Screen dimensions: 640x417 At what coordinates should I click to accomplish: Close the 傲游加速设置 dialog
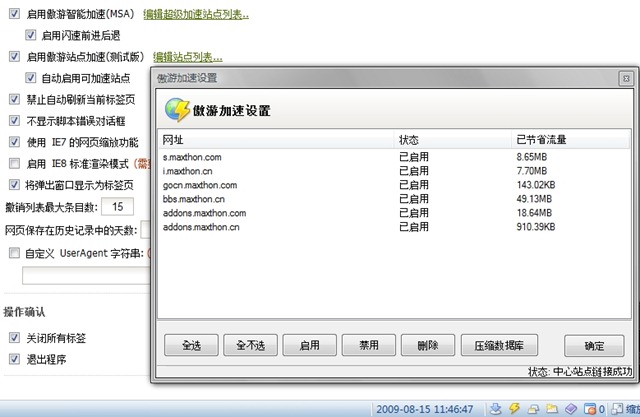[626, 78]
